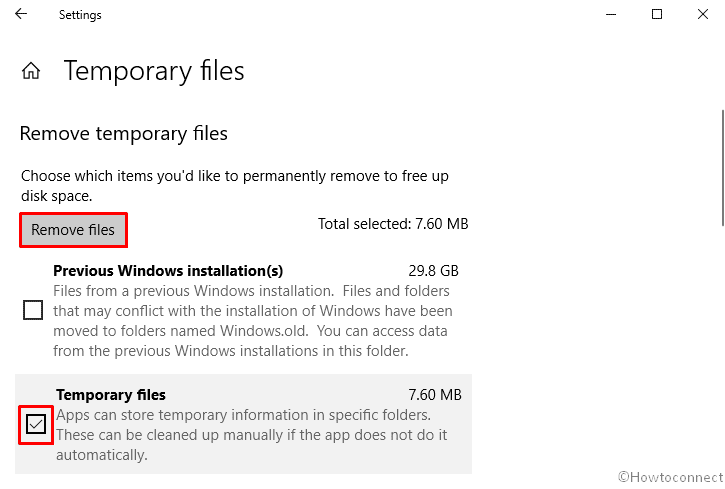Close the Settings window

[x=702, y=14]
